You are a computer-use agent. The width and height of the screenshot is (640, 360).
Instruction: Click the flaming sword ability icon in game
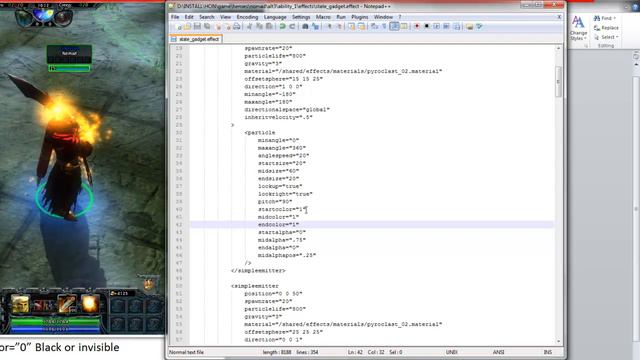coord(67,304)
